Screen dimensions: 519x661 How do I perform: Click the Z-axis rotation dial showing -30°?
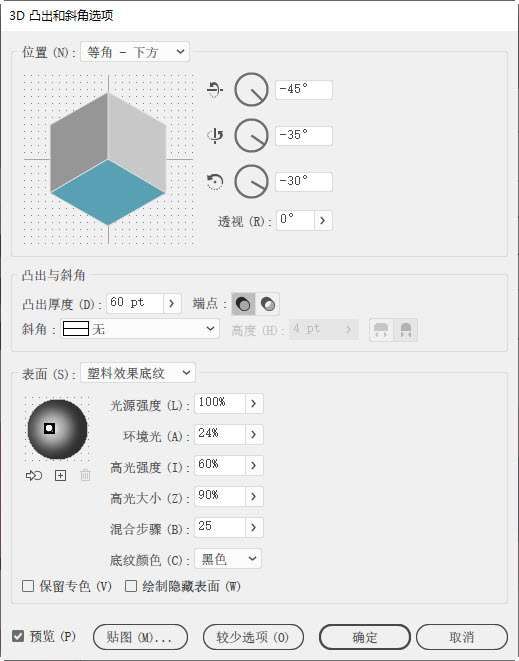pos(251,181)
